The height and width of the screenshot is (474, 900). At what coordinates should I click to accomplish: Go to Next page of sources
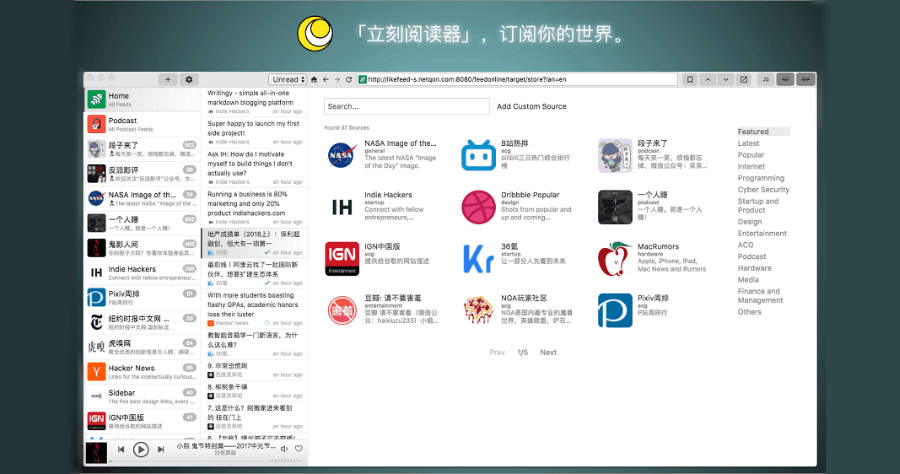tap(548, 352)
